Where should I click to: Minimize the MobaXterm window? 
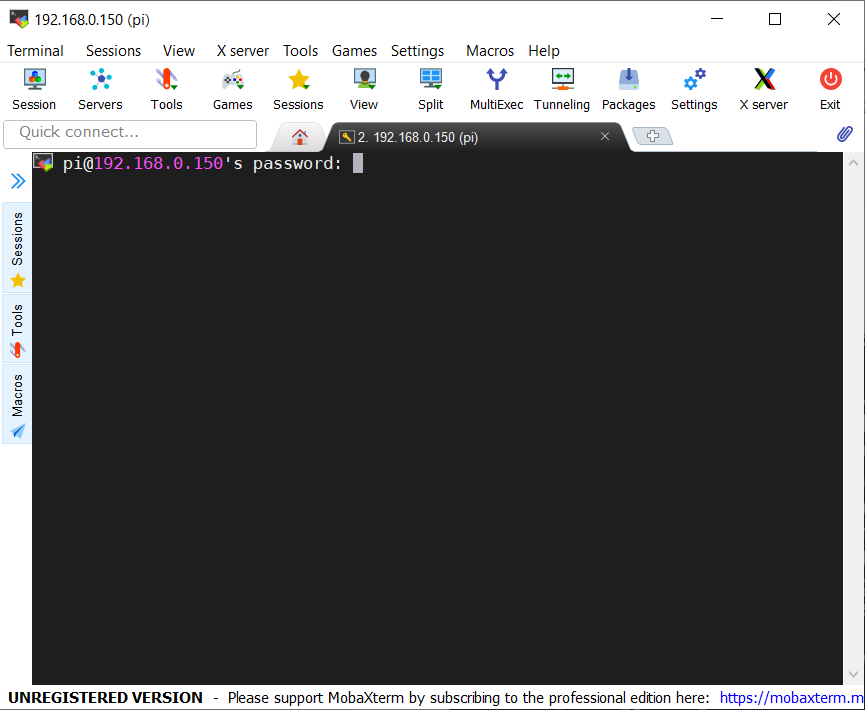717,19
